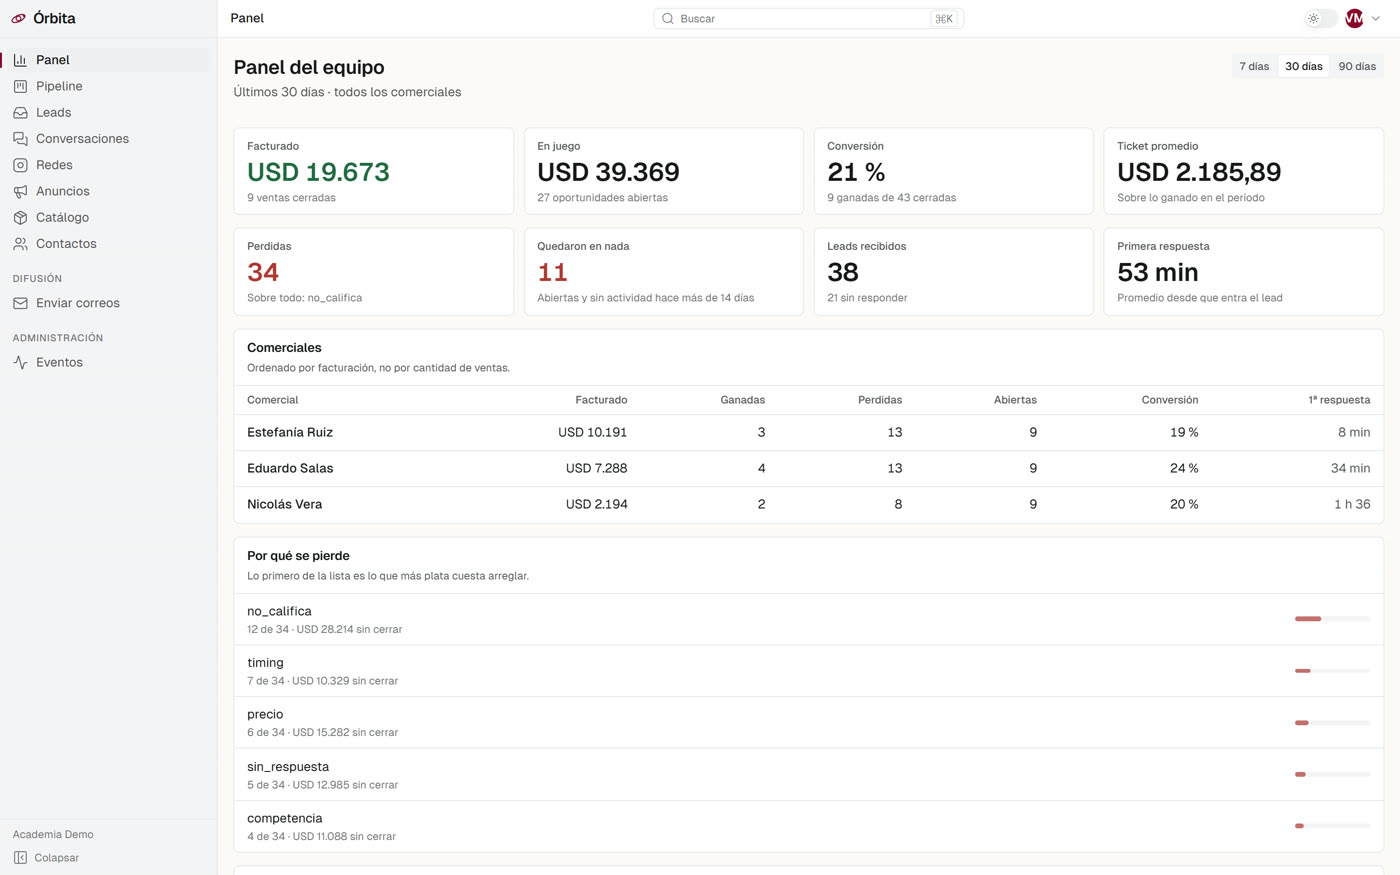Click the Academia Demo workspace label

[53, 834]
